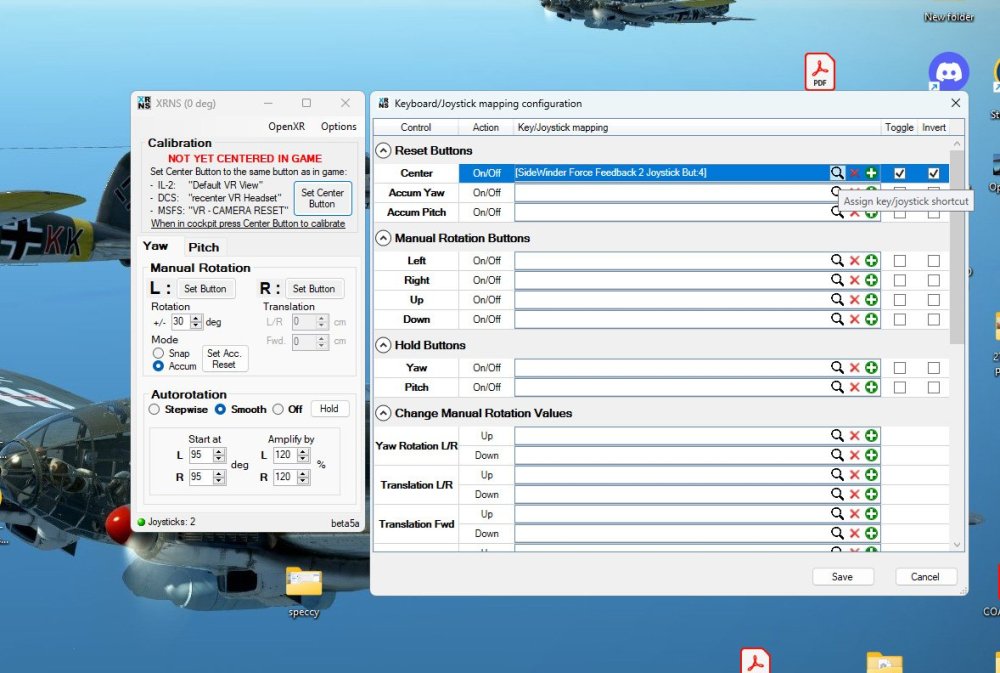
Task: Collapse the Hold Buttons section
Action: pos(383,345)
